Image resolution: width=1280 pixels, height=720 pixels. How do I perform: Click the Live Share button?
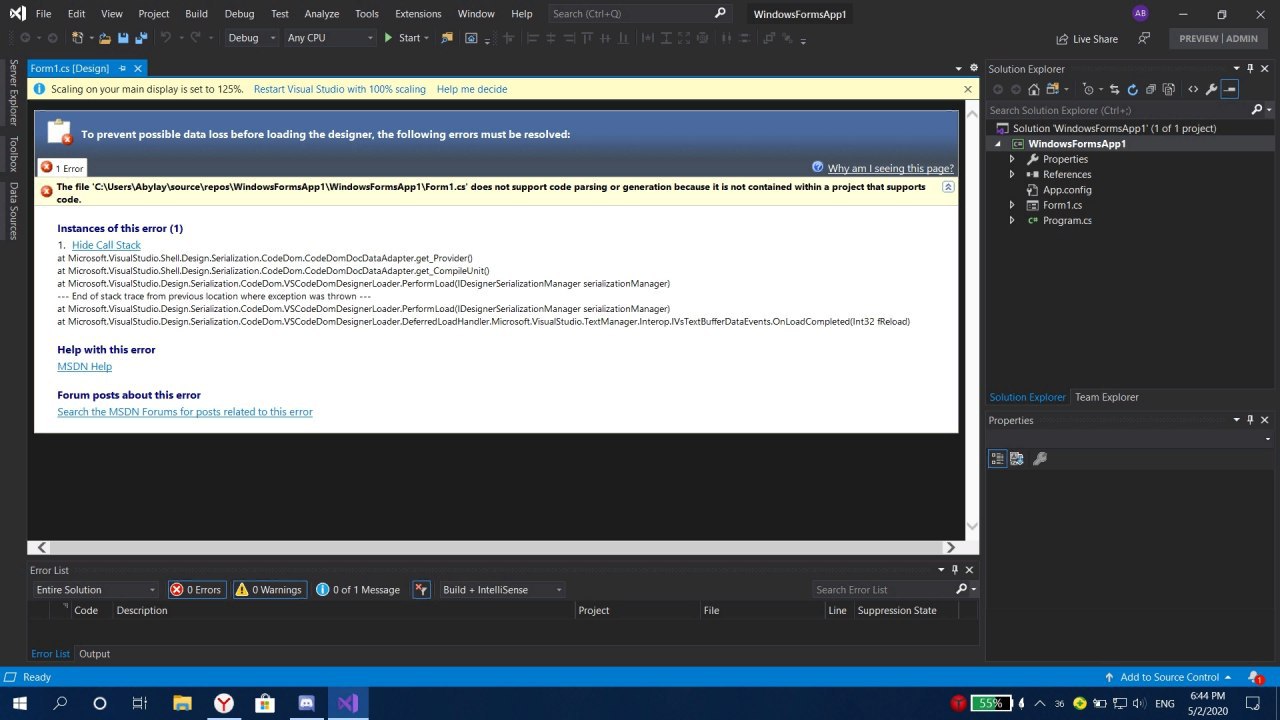(1087, 39)
